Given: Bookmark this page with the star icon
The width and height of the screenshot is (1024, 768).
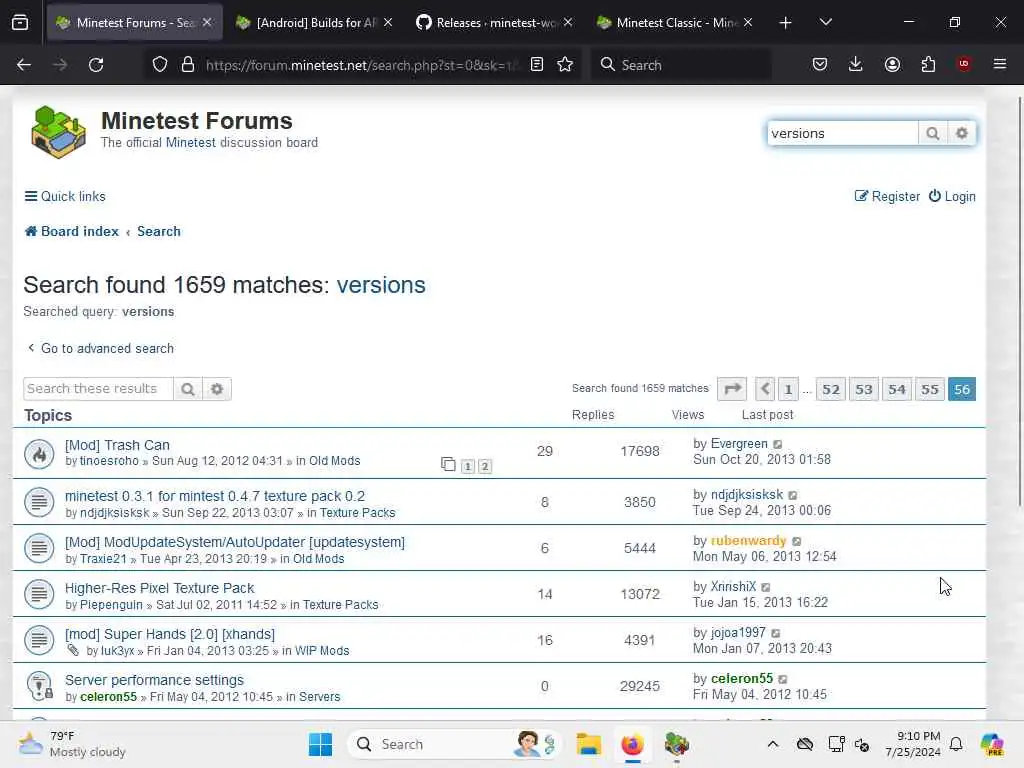Looking at the screenshot, I should tap(565, 64).
